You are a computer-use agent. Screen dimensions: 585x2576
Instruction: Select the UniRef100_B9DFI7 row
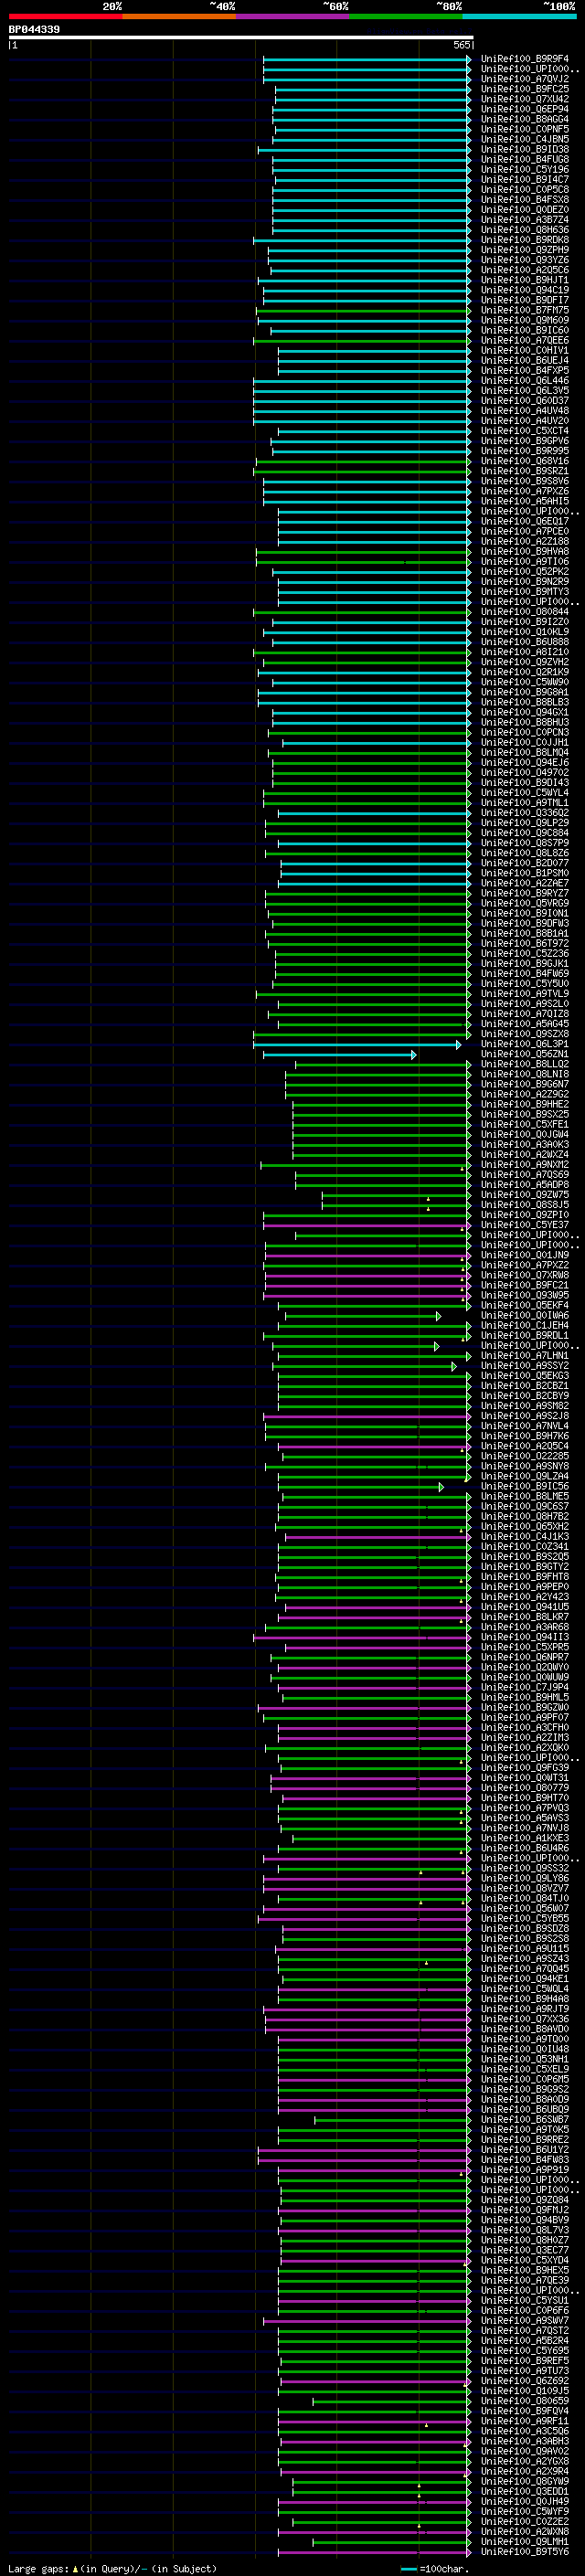(525, 300)
